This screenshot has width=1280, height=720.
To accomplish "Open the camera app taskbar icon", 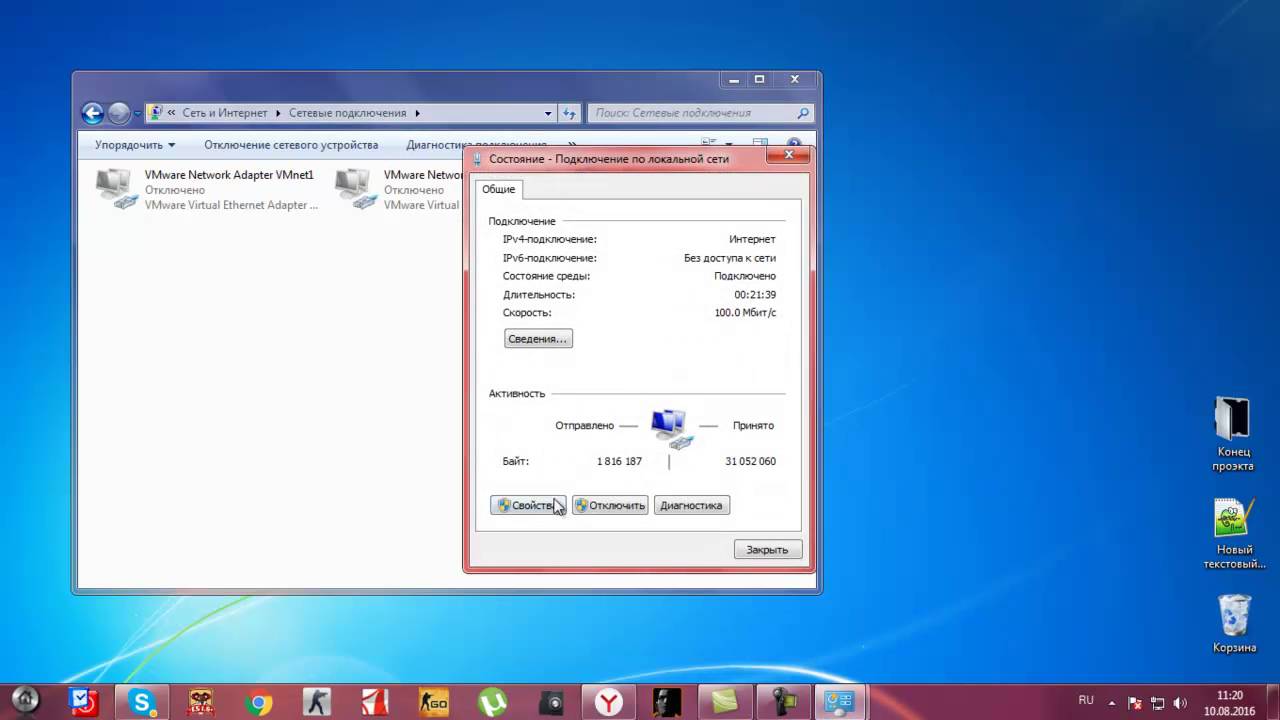I will 551,702.
